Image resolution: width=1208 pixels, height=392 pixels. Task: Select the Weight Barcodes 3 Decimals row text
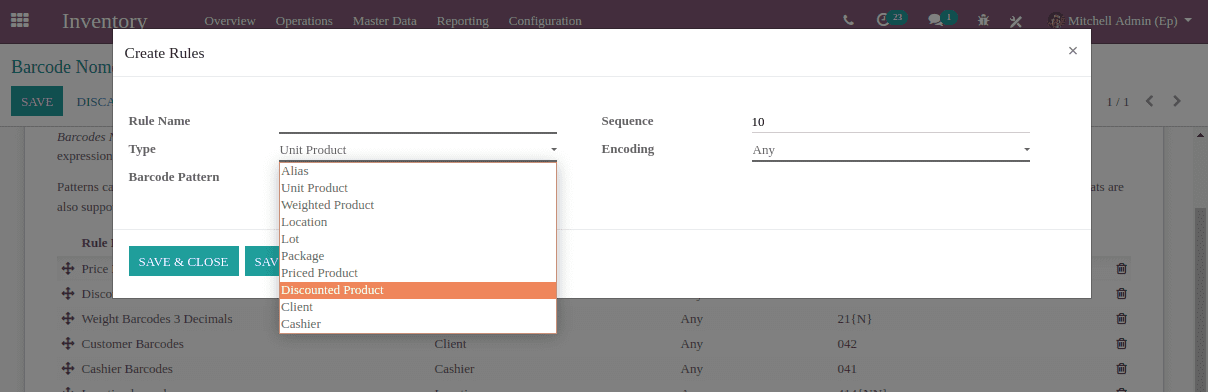click(x=157, y=318)
